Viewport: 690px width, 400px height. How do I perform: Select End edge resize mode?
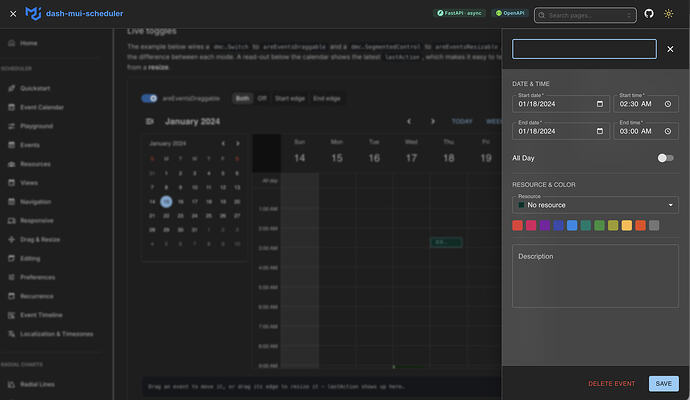coord(327,99)
